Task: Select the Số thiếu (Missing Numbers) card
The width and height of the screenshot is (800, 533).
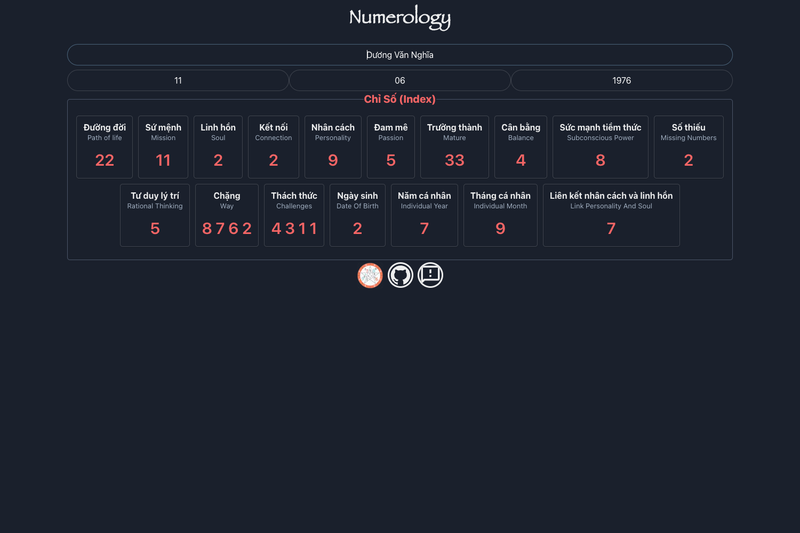Action: (x=688, y=147)
